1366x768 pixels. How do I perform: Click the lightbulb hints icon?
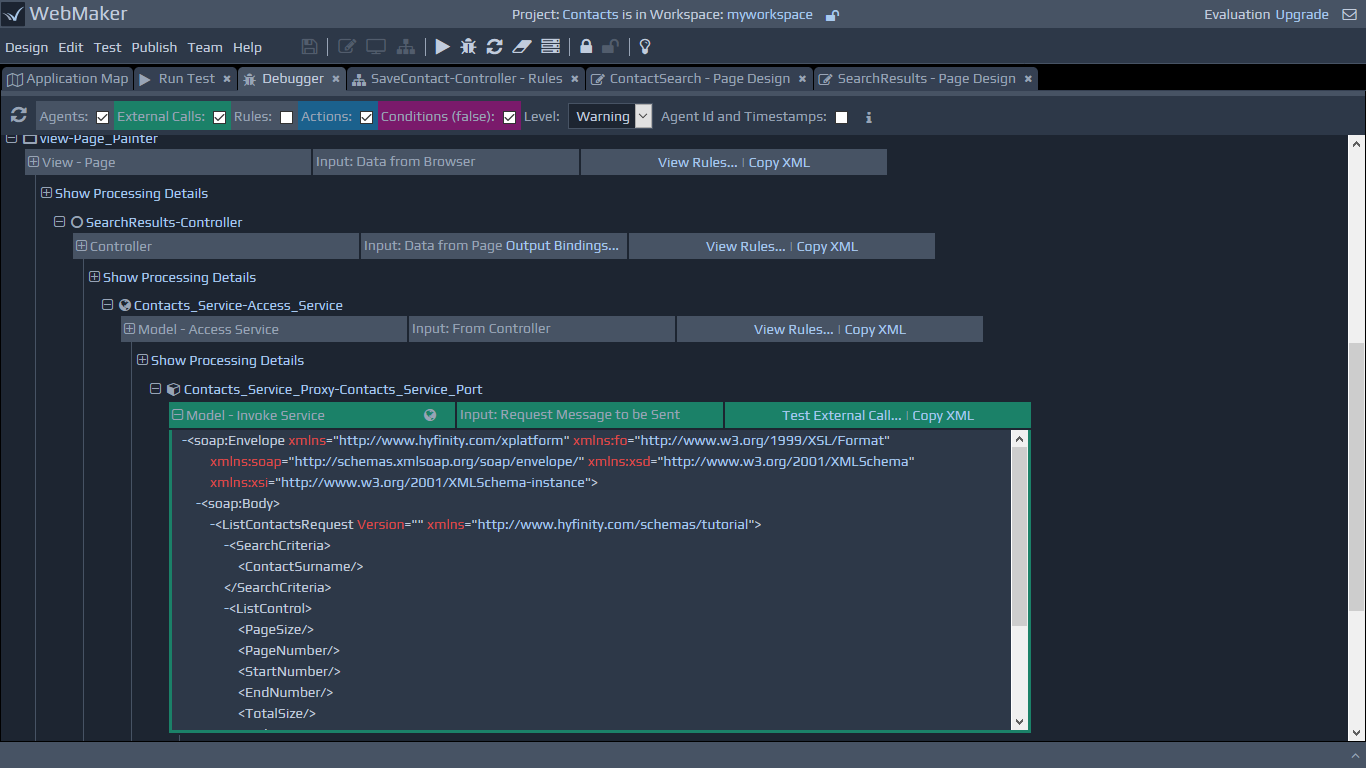[x=645, y=47]
